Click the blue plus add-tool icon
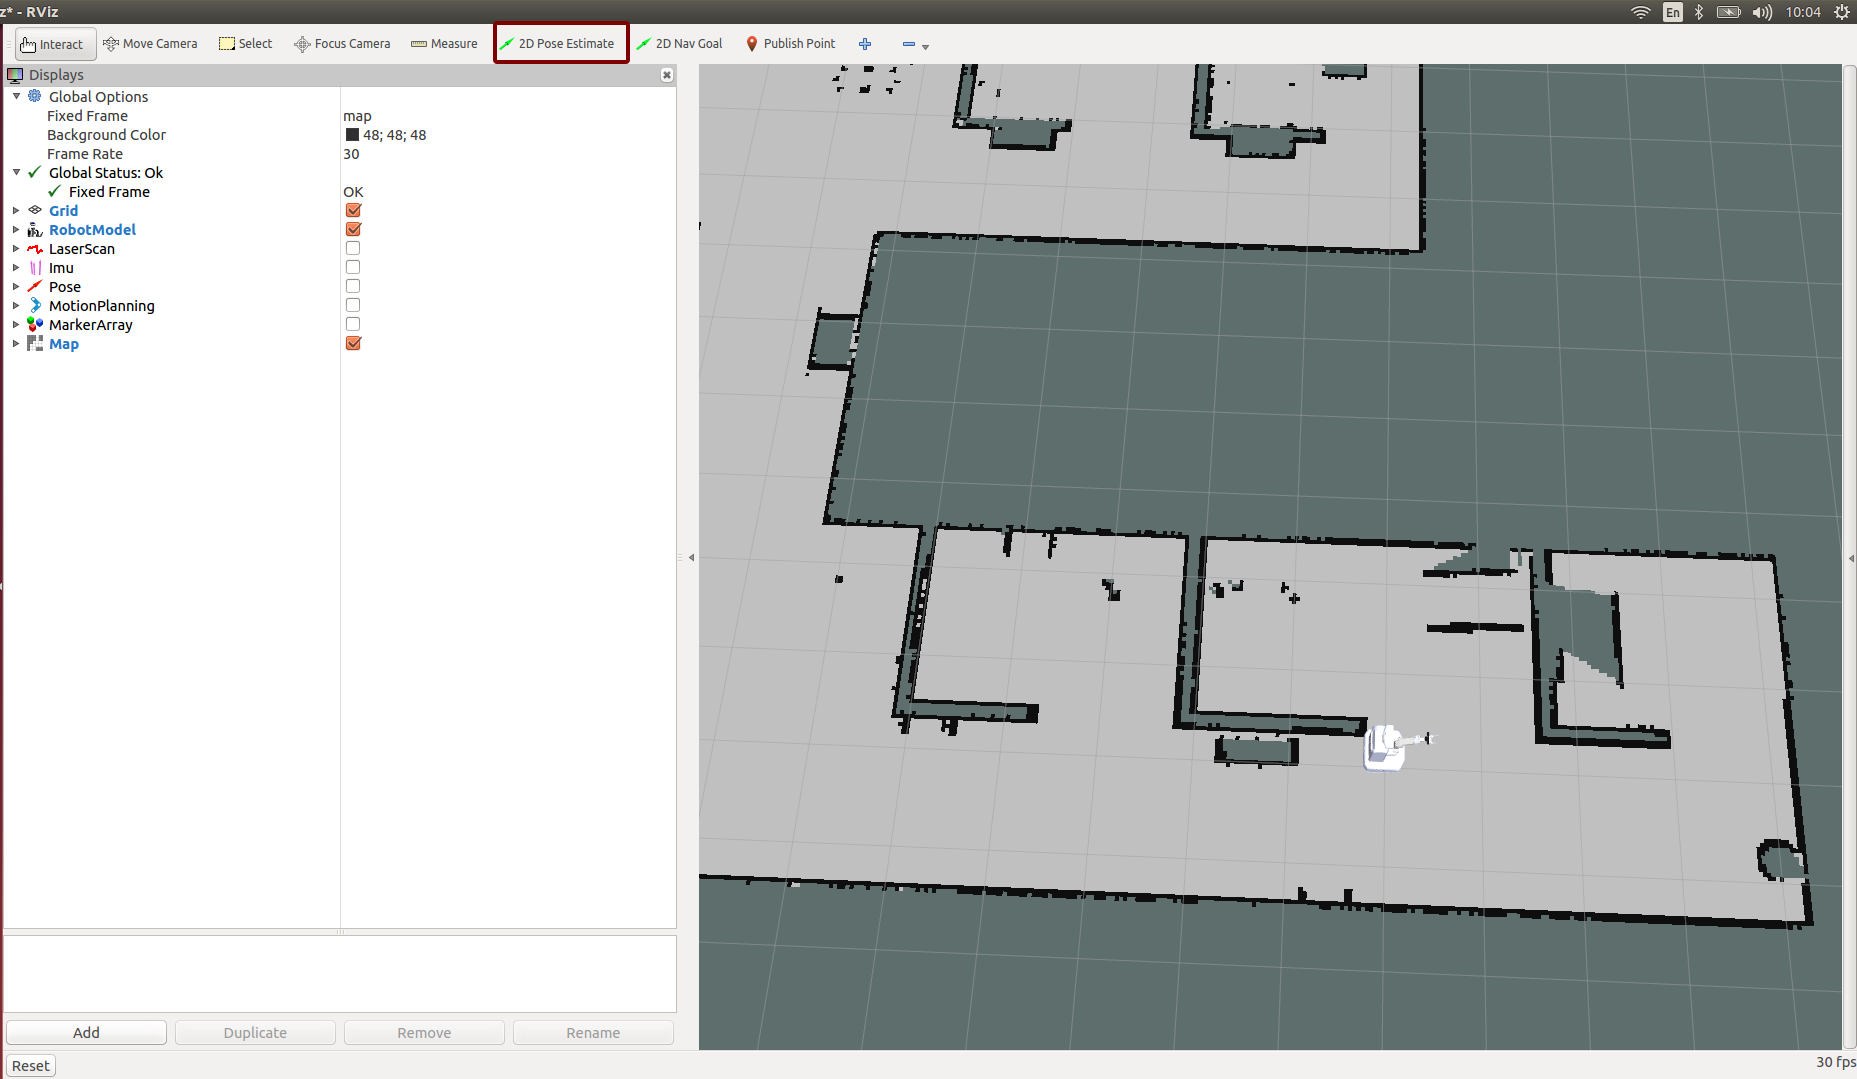The width and height of the screenshot is (1857, 1079). (865, 44)
